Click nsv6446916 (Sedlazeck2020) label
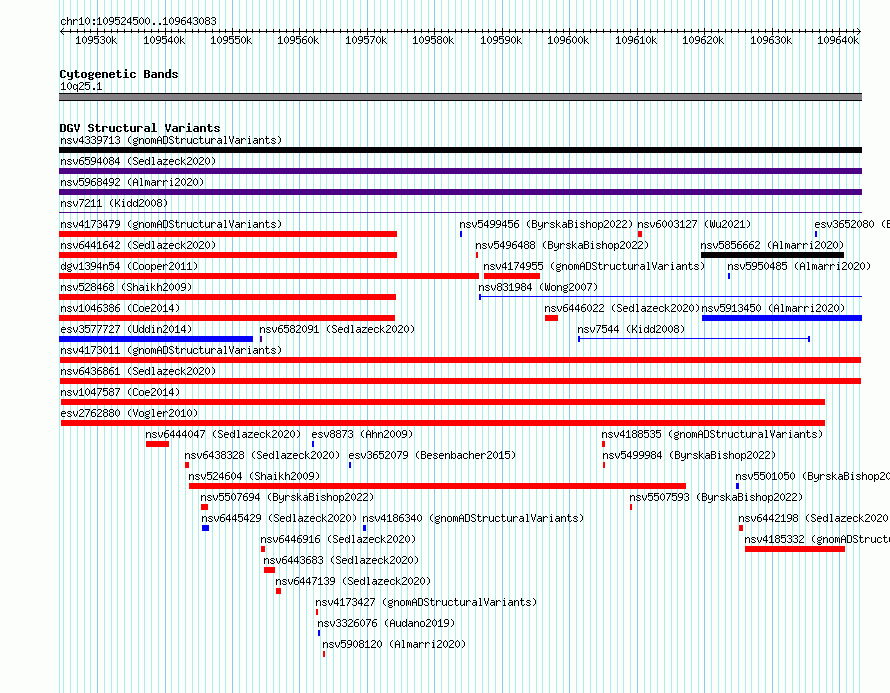The width and height of the screenshot is (890, 693). click(338, 539)
